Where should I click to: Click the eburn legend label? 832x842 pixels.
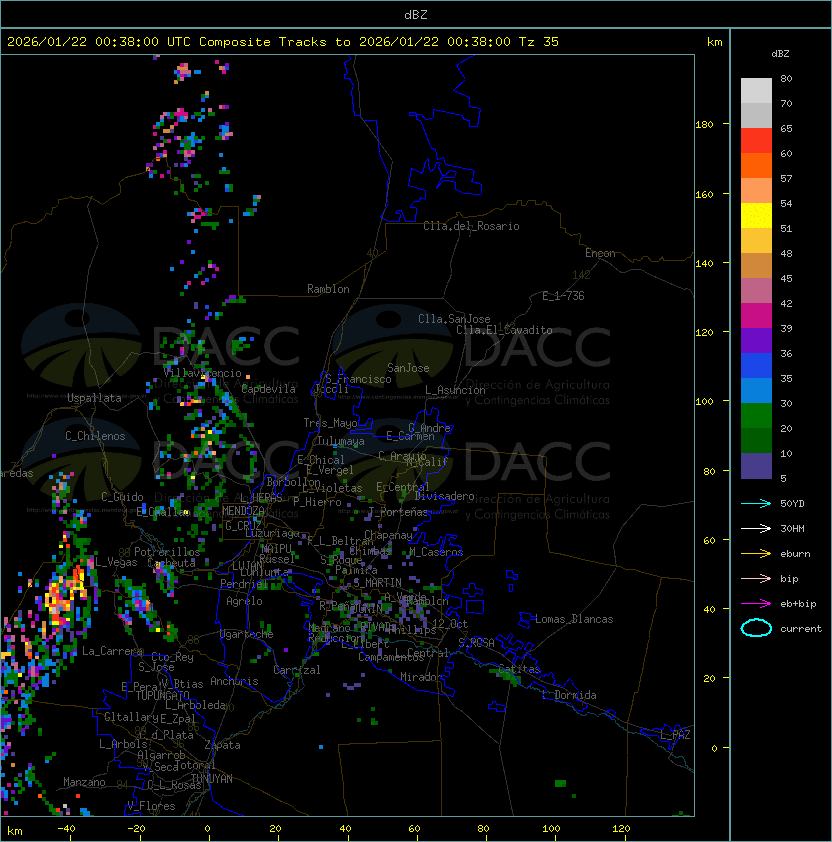pos(795,554)
